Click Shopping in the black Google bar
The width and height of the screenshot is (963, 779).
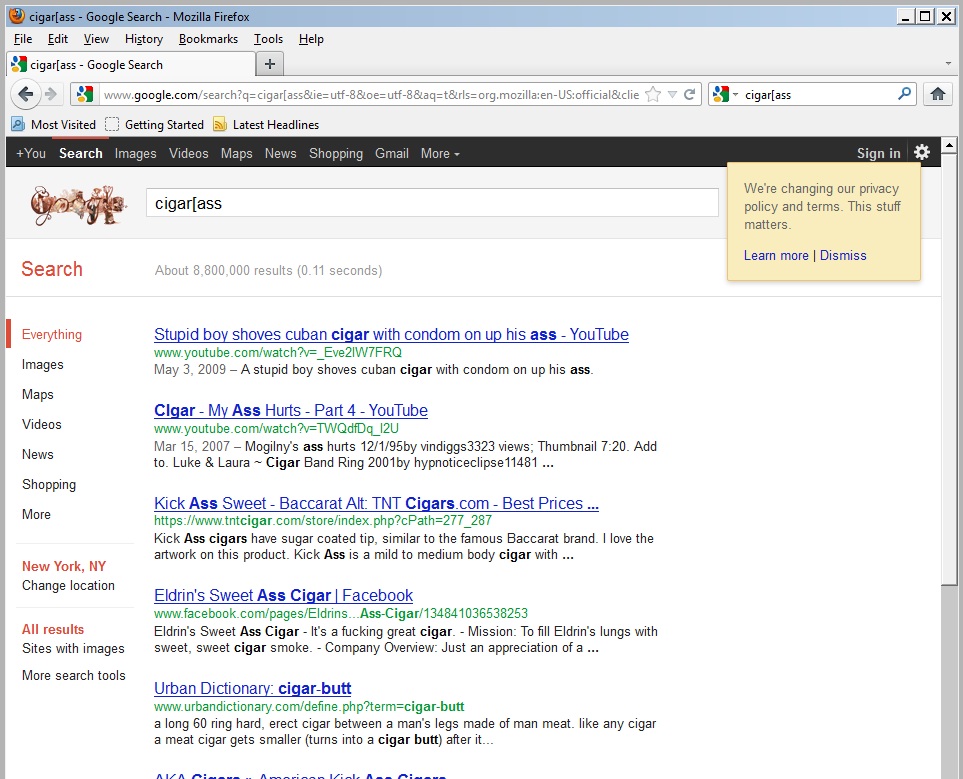click(336, 154)
